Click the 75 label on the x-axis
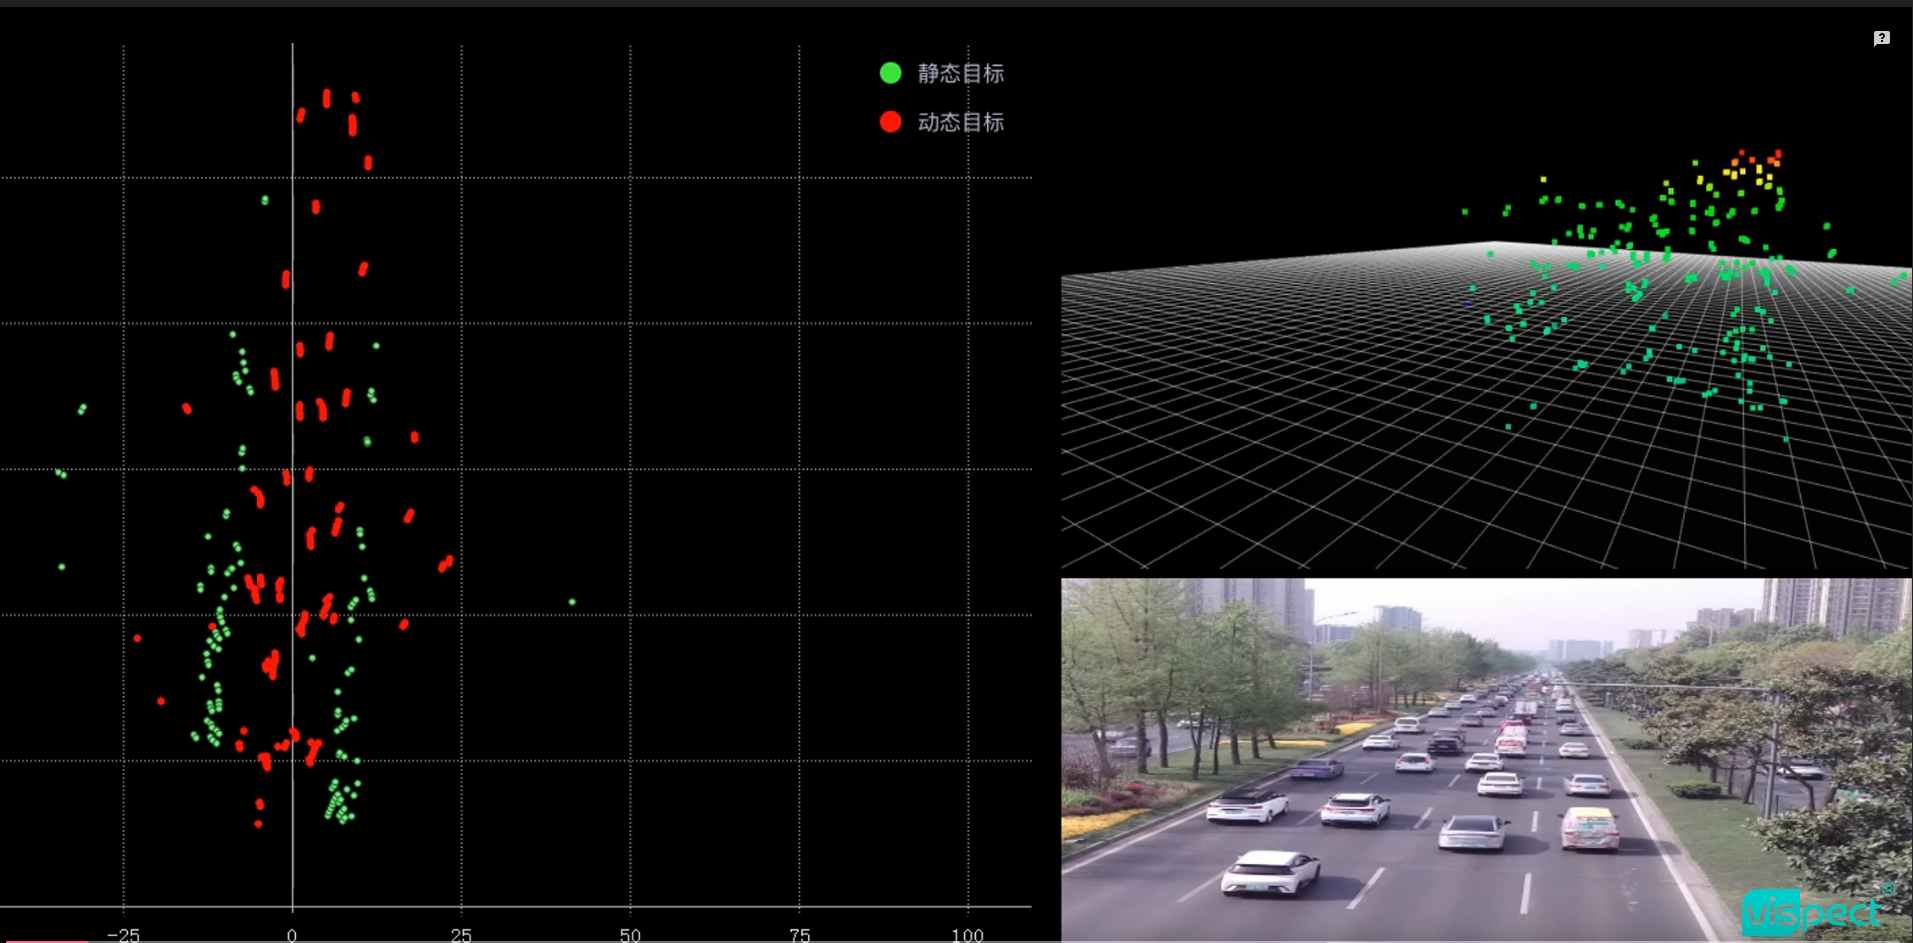 point(799,935)
